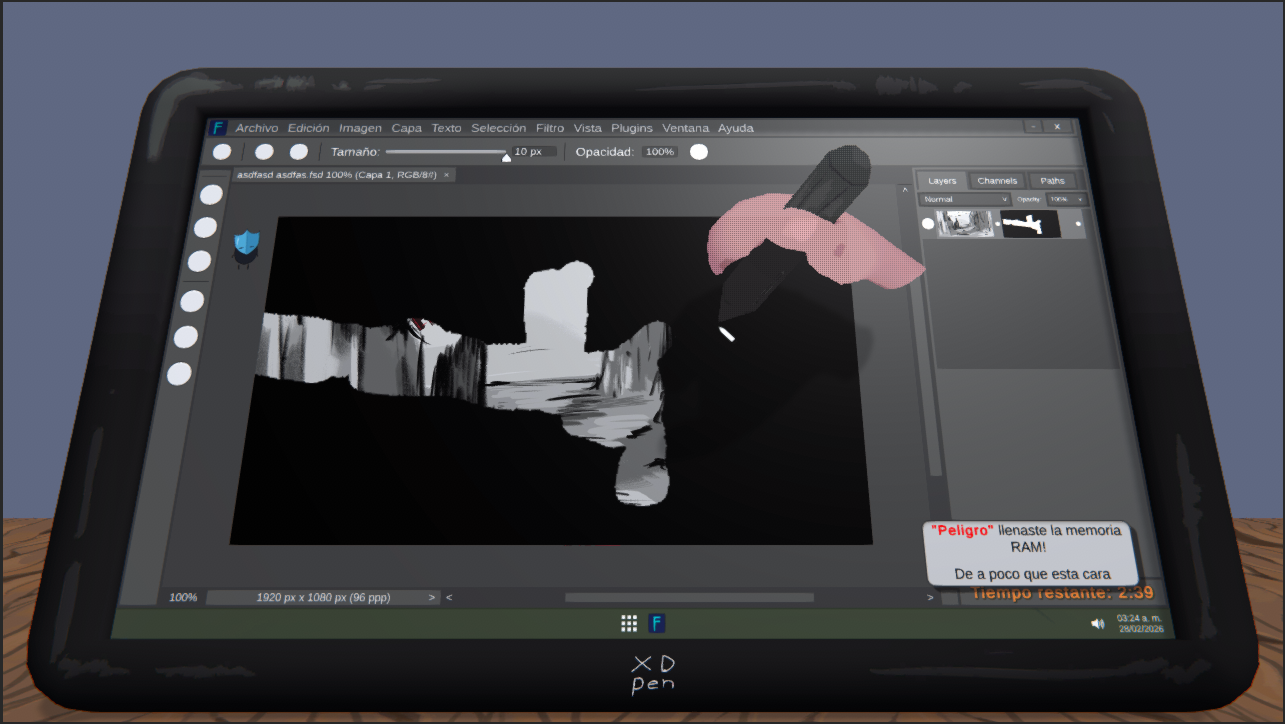The height and width of the screenshot is (724, 1285).
Task: Open the Texto menu
Action: [x=447, y=128]
